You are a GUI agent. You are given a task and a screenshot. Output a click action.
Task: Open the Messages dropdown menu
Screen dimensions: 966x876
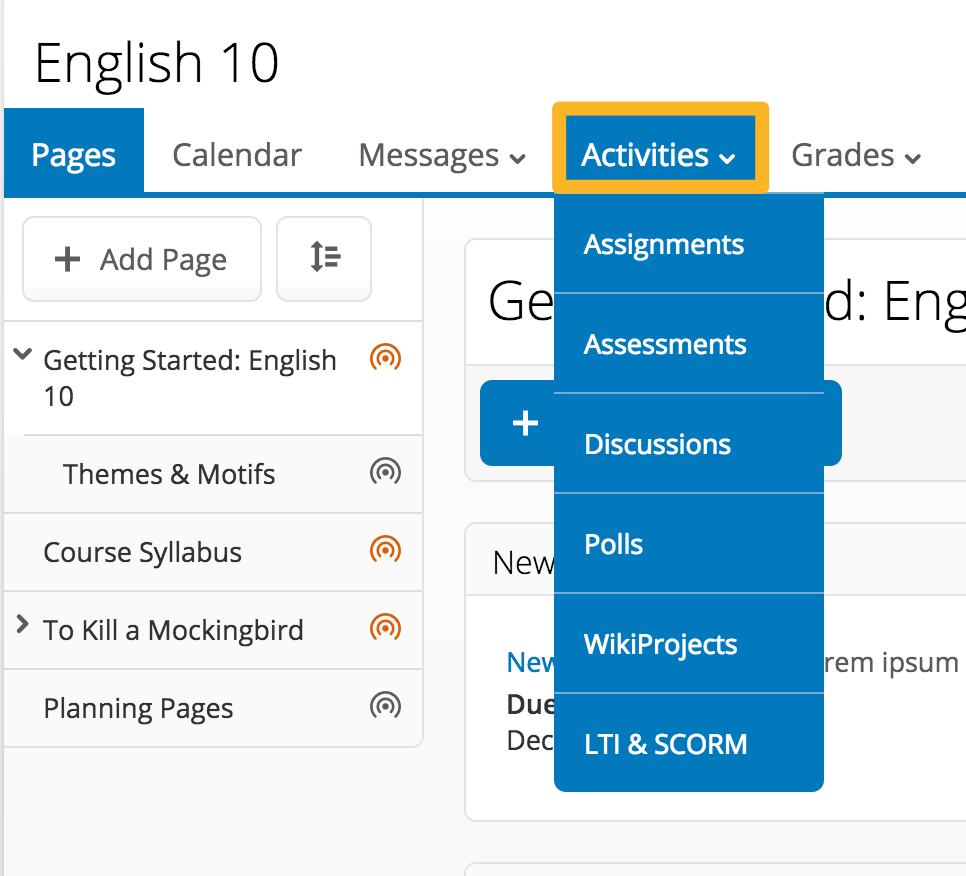[442, 155]
